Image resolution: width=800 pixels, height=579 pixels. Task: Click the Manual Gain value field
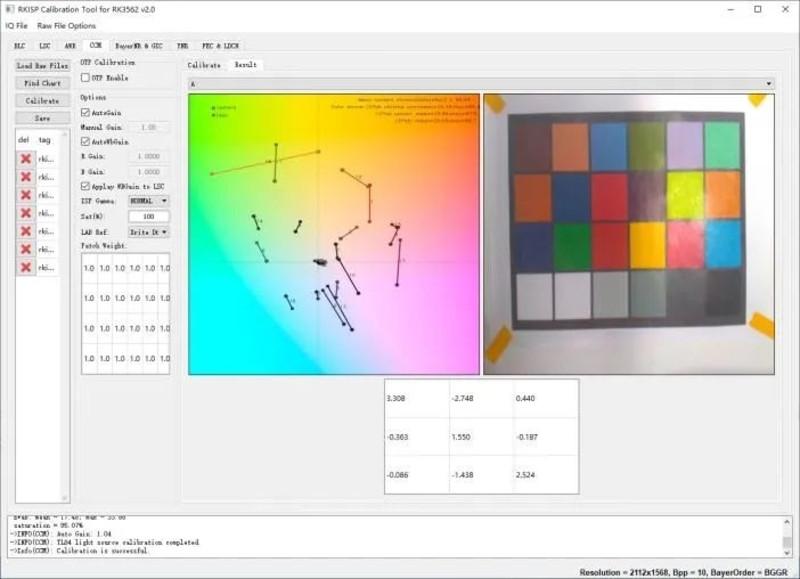click(x=148, y=127)
